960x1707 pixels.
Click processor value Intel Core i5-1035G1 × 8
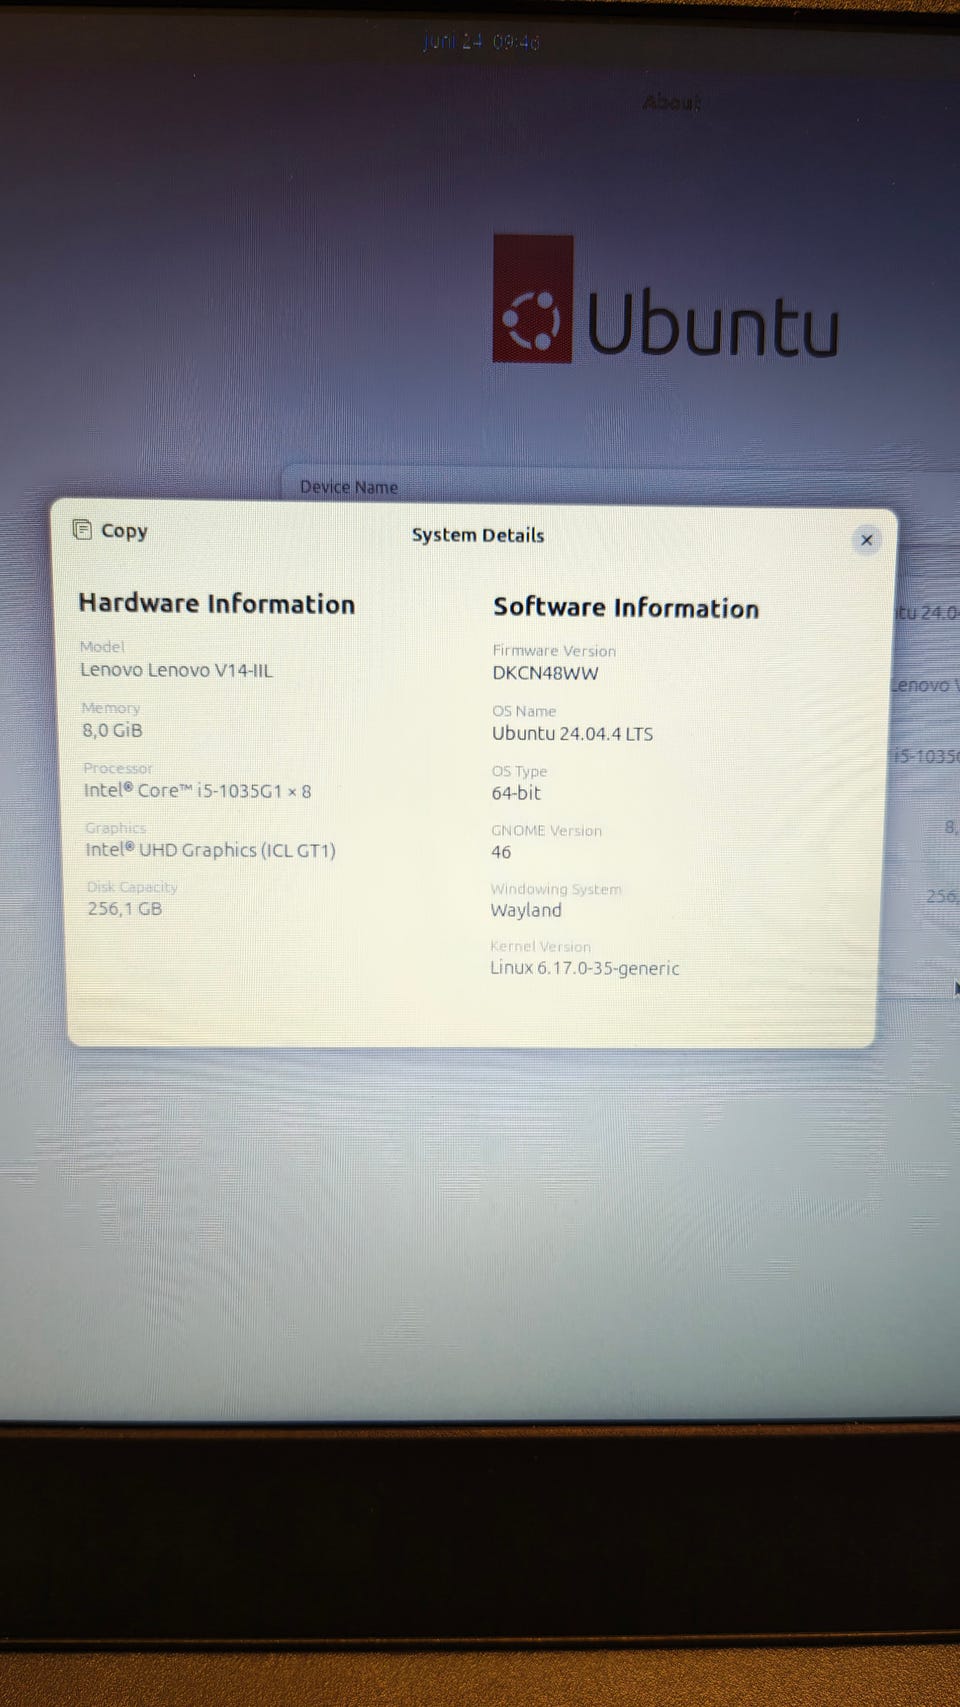click(x=197, y=790)
